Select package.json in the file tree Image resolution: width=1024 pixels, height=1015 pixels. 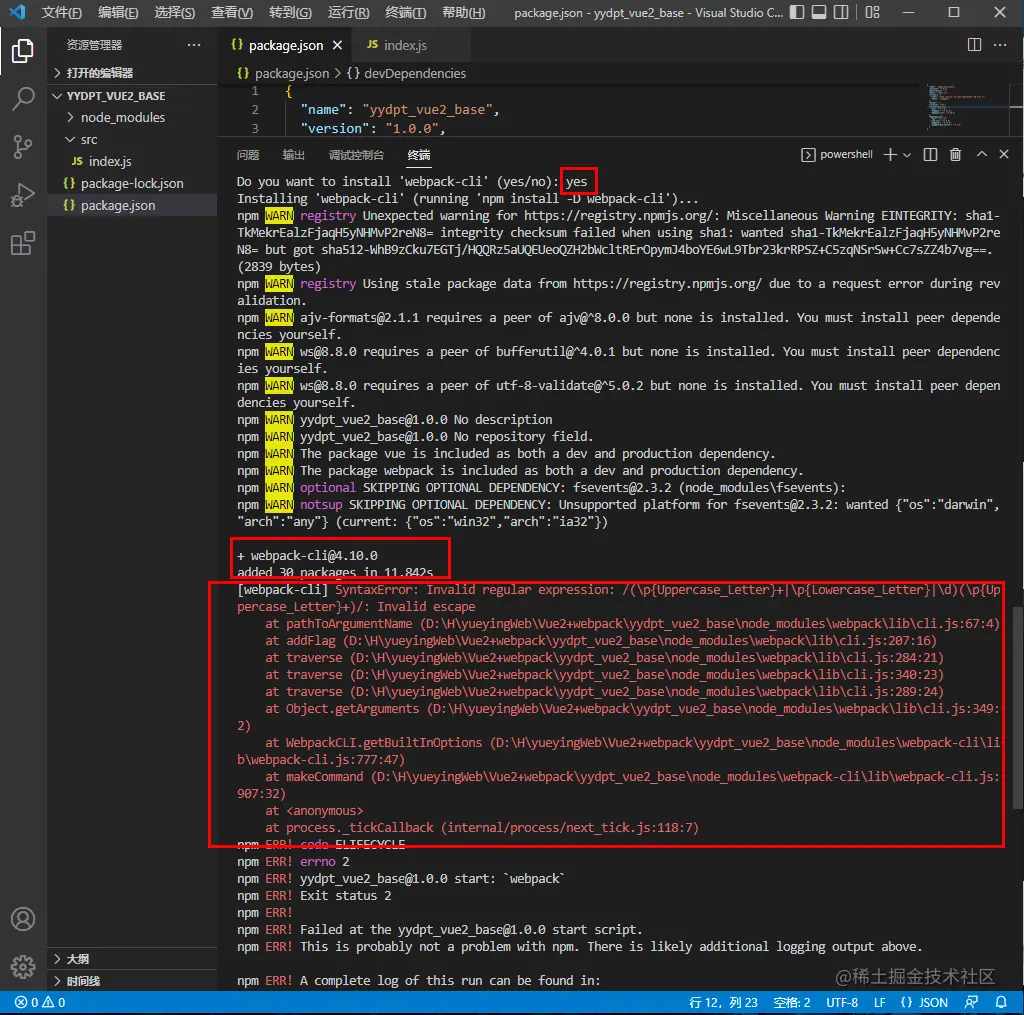point(132,205)
